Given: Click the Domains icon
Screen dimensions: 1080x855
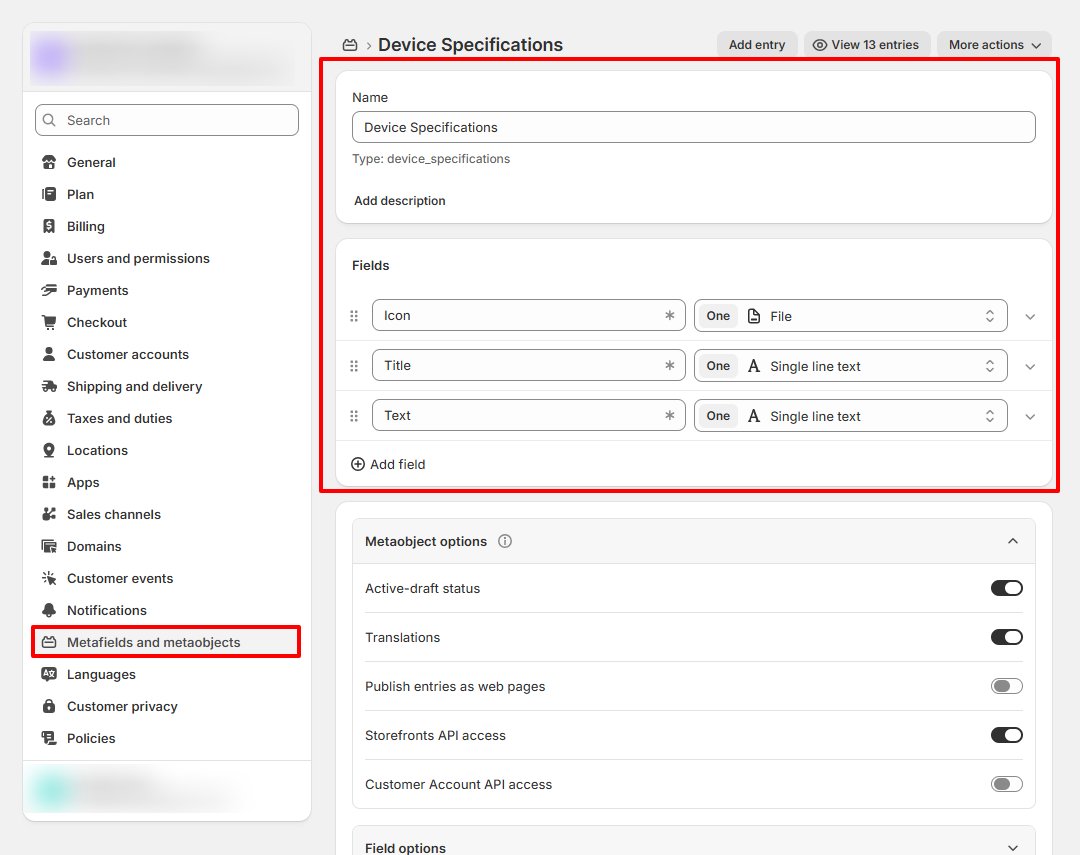Looking at the screenshot, I should coord(49,546).
